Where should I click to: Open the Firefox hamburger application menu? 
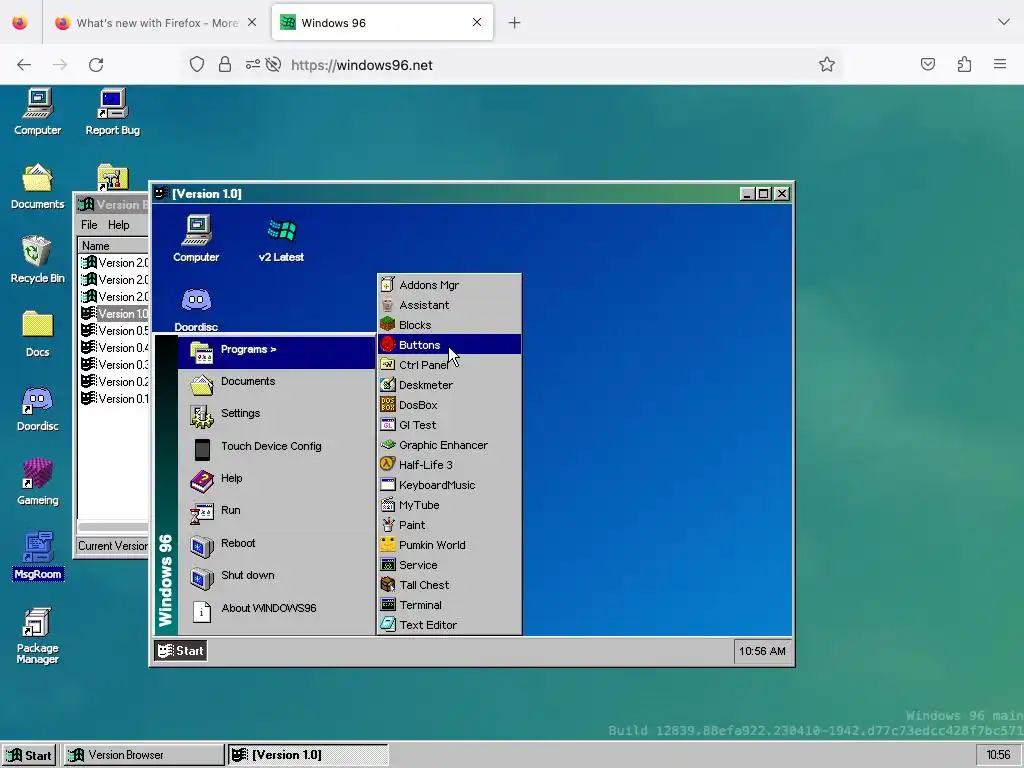tap(1000, 64)
